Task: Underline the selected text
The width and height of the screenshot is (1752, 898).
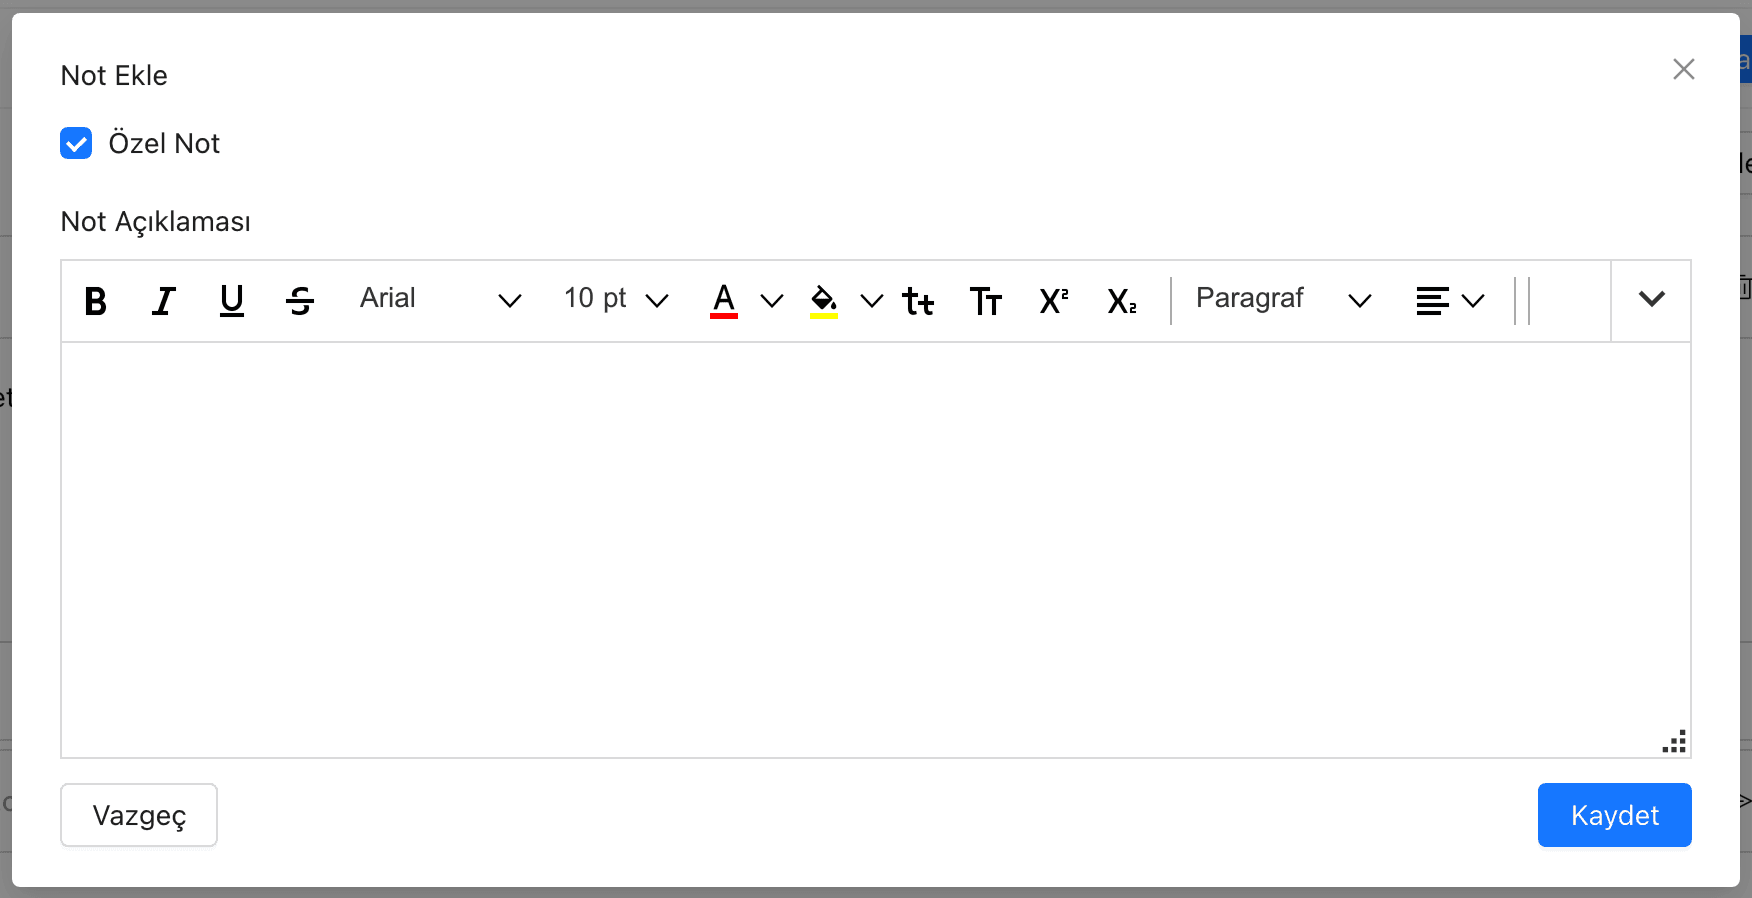Action: coord(232,300)
